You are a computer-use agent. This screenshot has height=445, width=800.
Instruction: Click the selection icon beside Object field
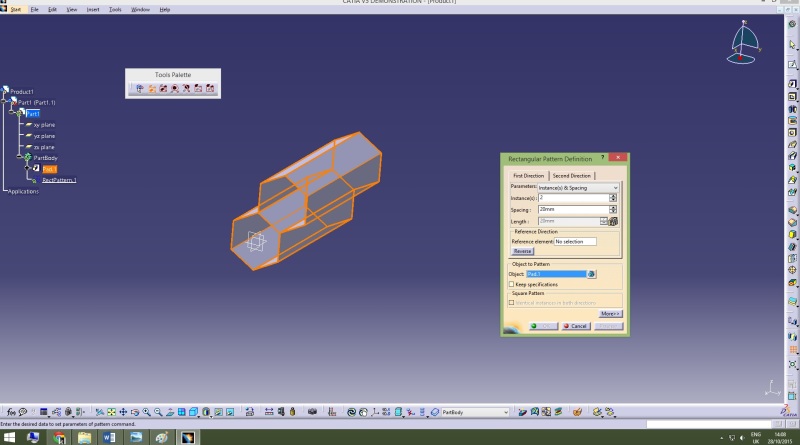tap(591, 274)
